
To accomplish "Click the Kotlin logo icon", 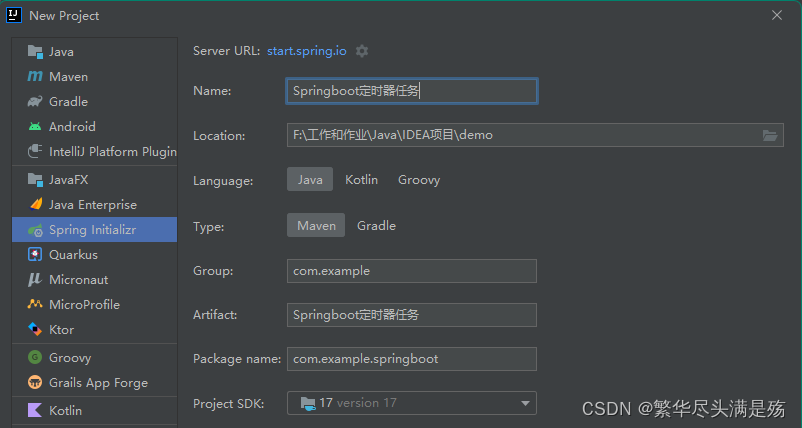I will pos(35,410).
